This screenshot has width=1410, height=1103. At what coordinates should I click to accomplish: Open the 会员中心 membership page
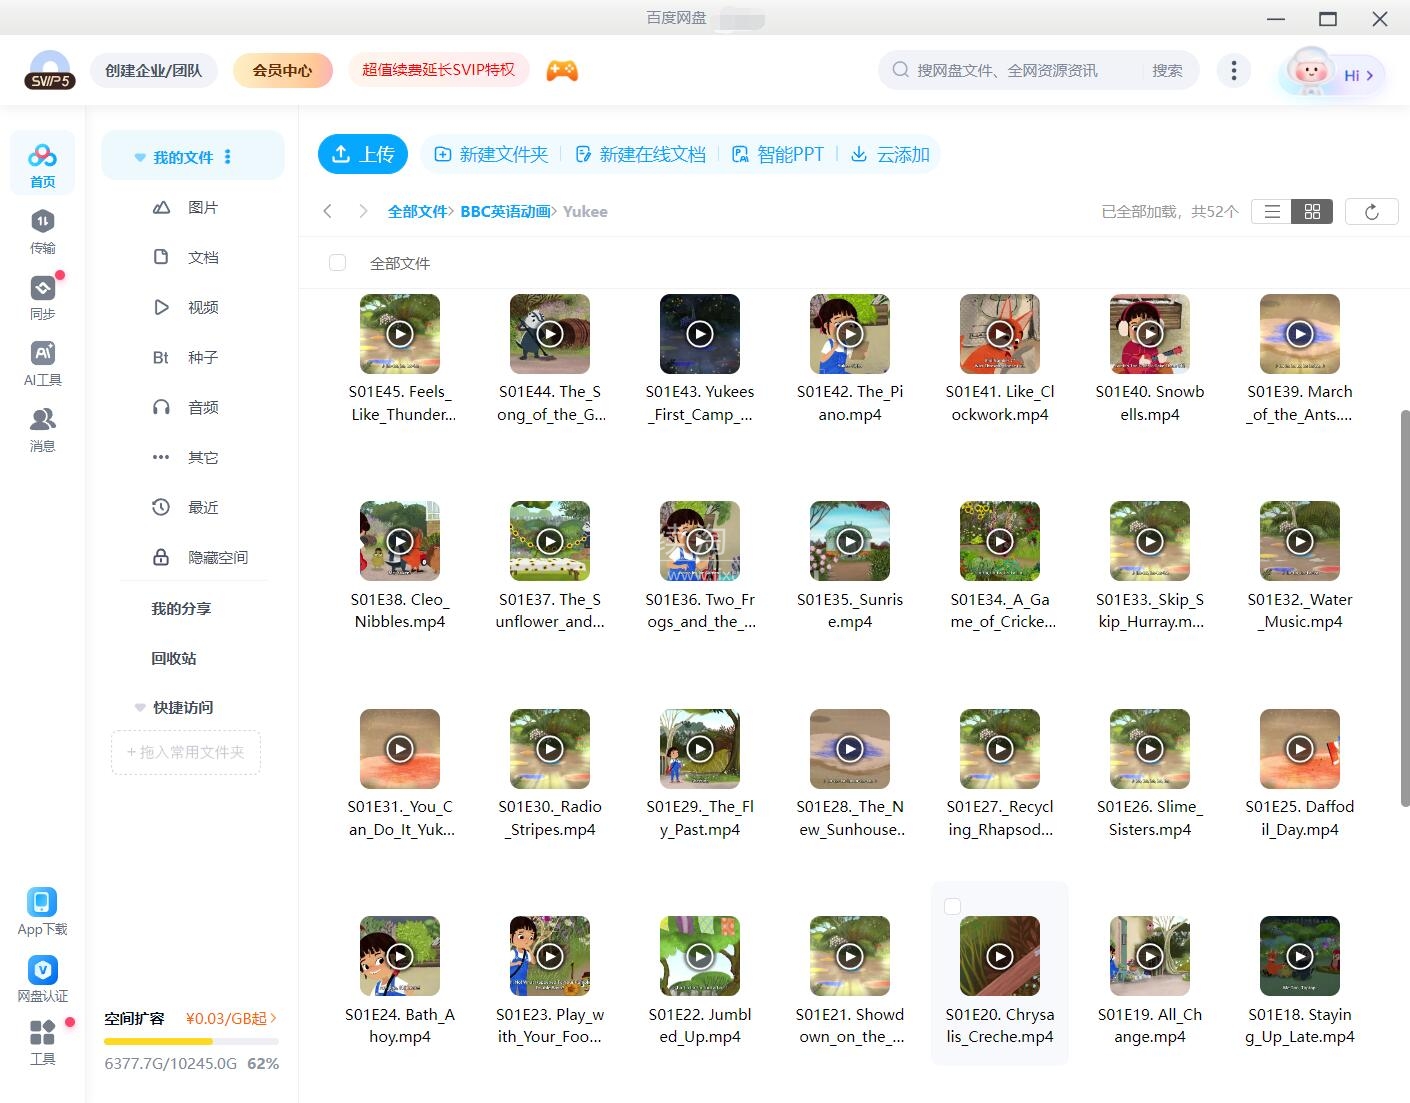click(282, 70)
